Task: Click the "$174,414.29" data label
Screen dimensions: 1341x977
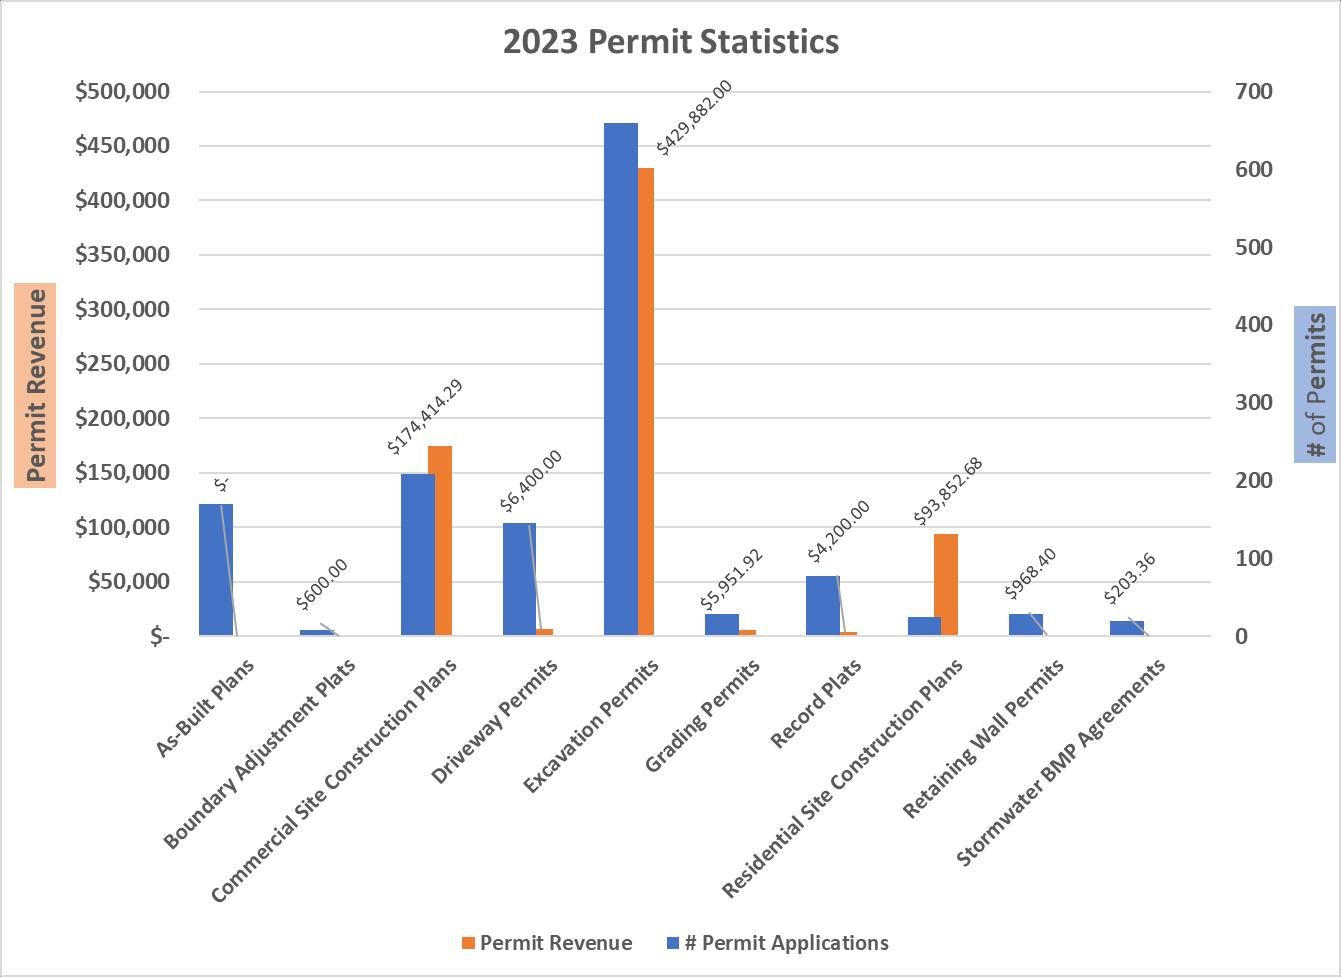Action: tap(425, 417)
